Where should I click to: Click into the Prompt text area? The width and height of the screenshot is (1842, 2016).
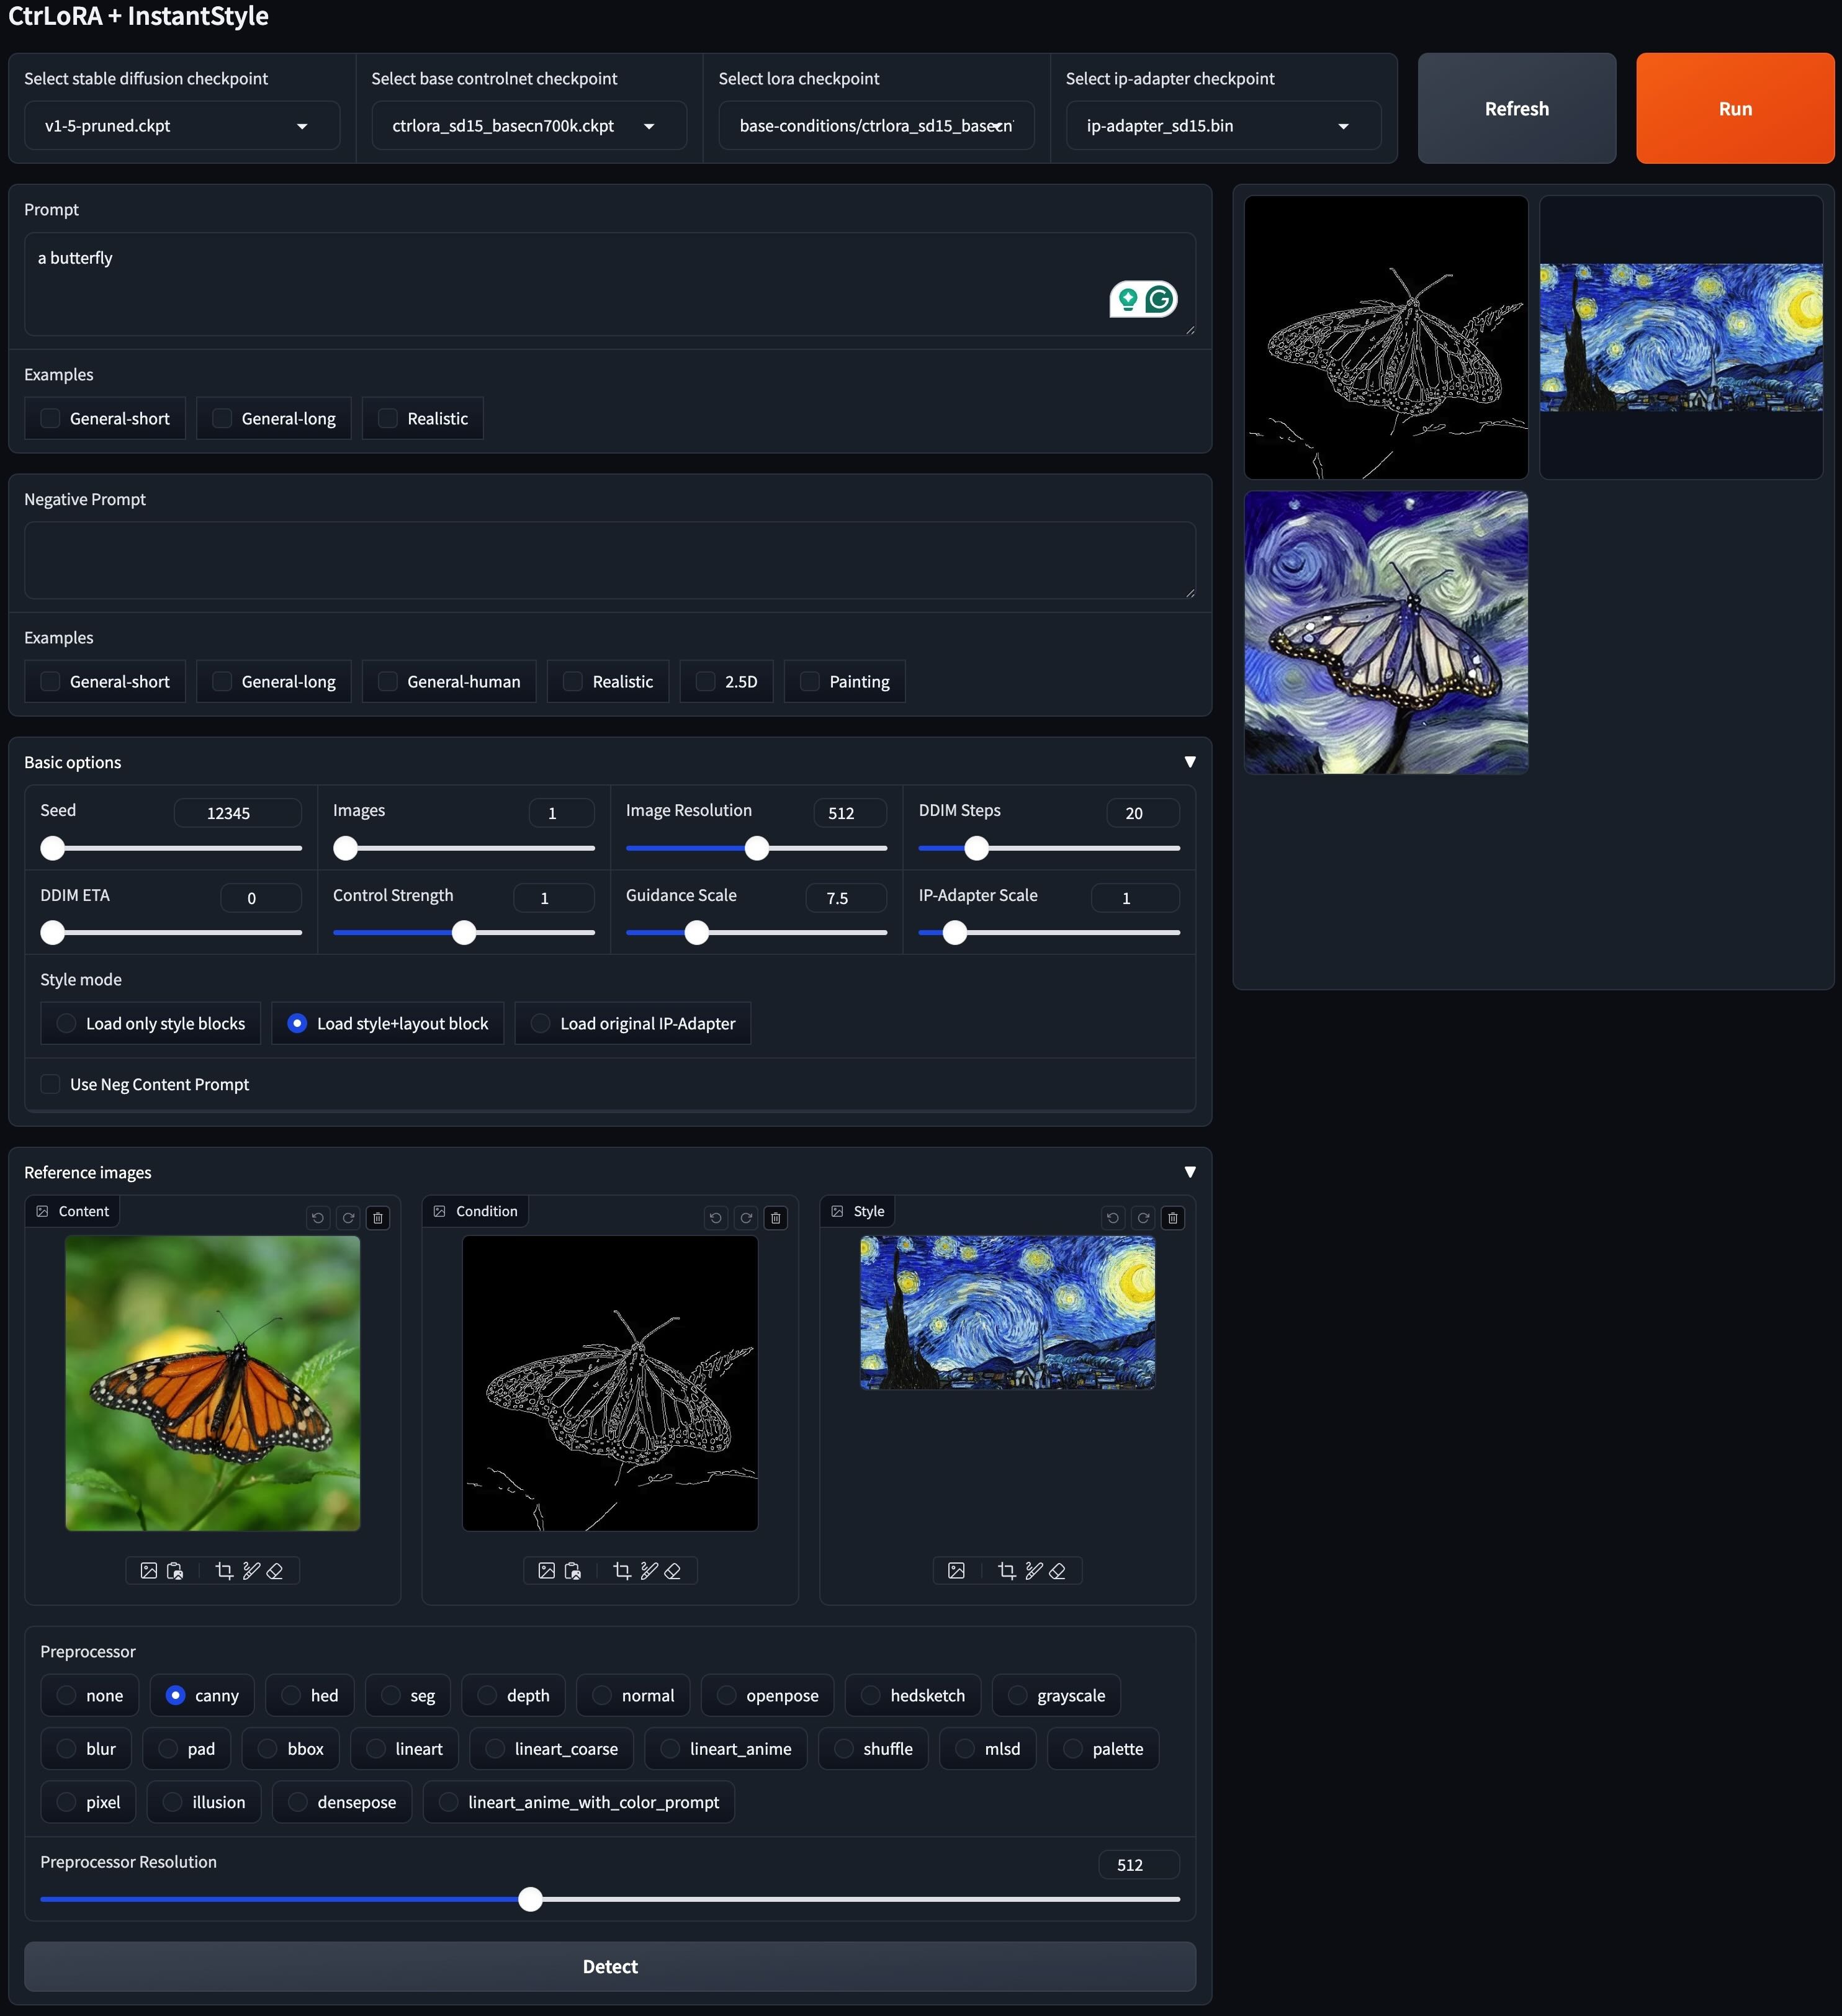610,284
